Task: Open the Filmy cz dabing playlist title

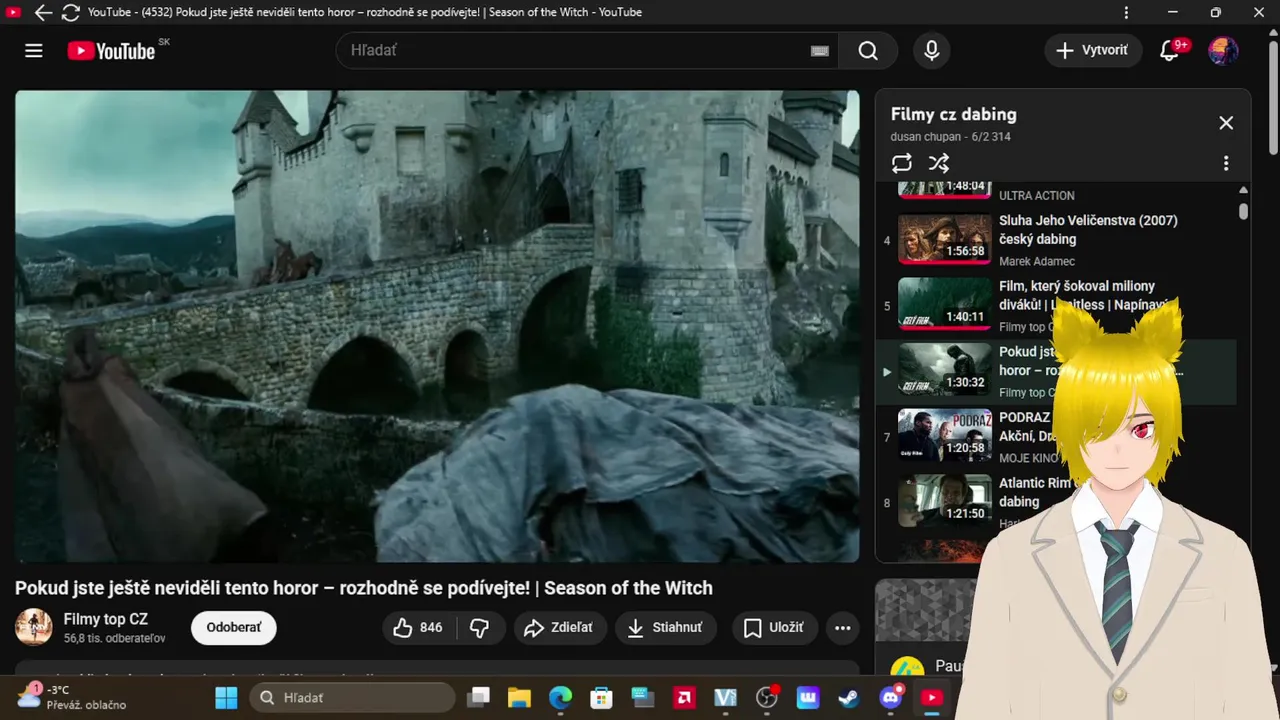Action: point(954,114)
